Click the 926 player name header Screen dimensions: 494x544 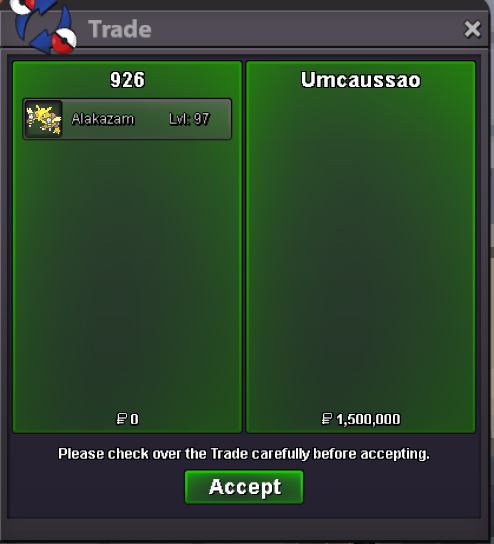(127, 80)
